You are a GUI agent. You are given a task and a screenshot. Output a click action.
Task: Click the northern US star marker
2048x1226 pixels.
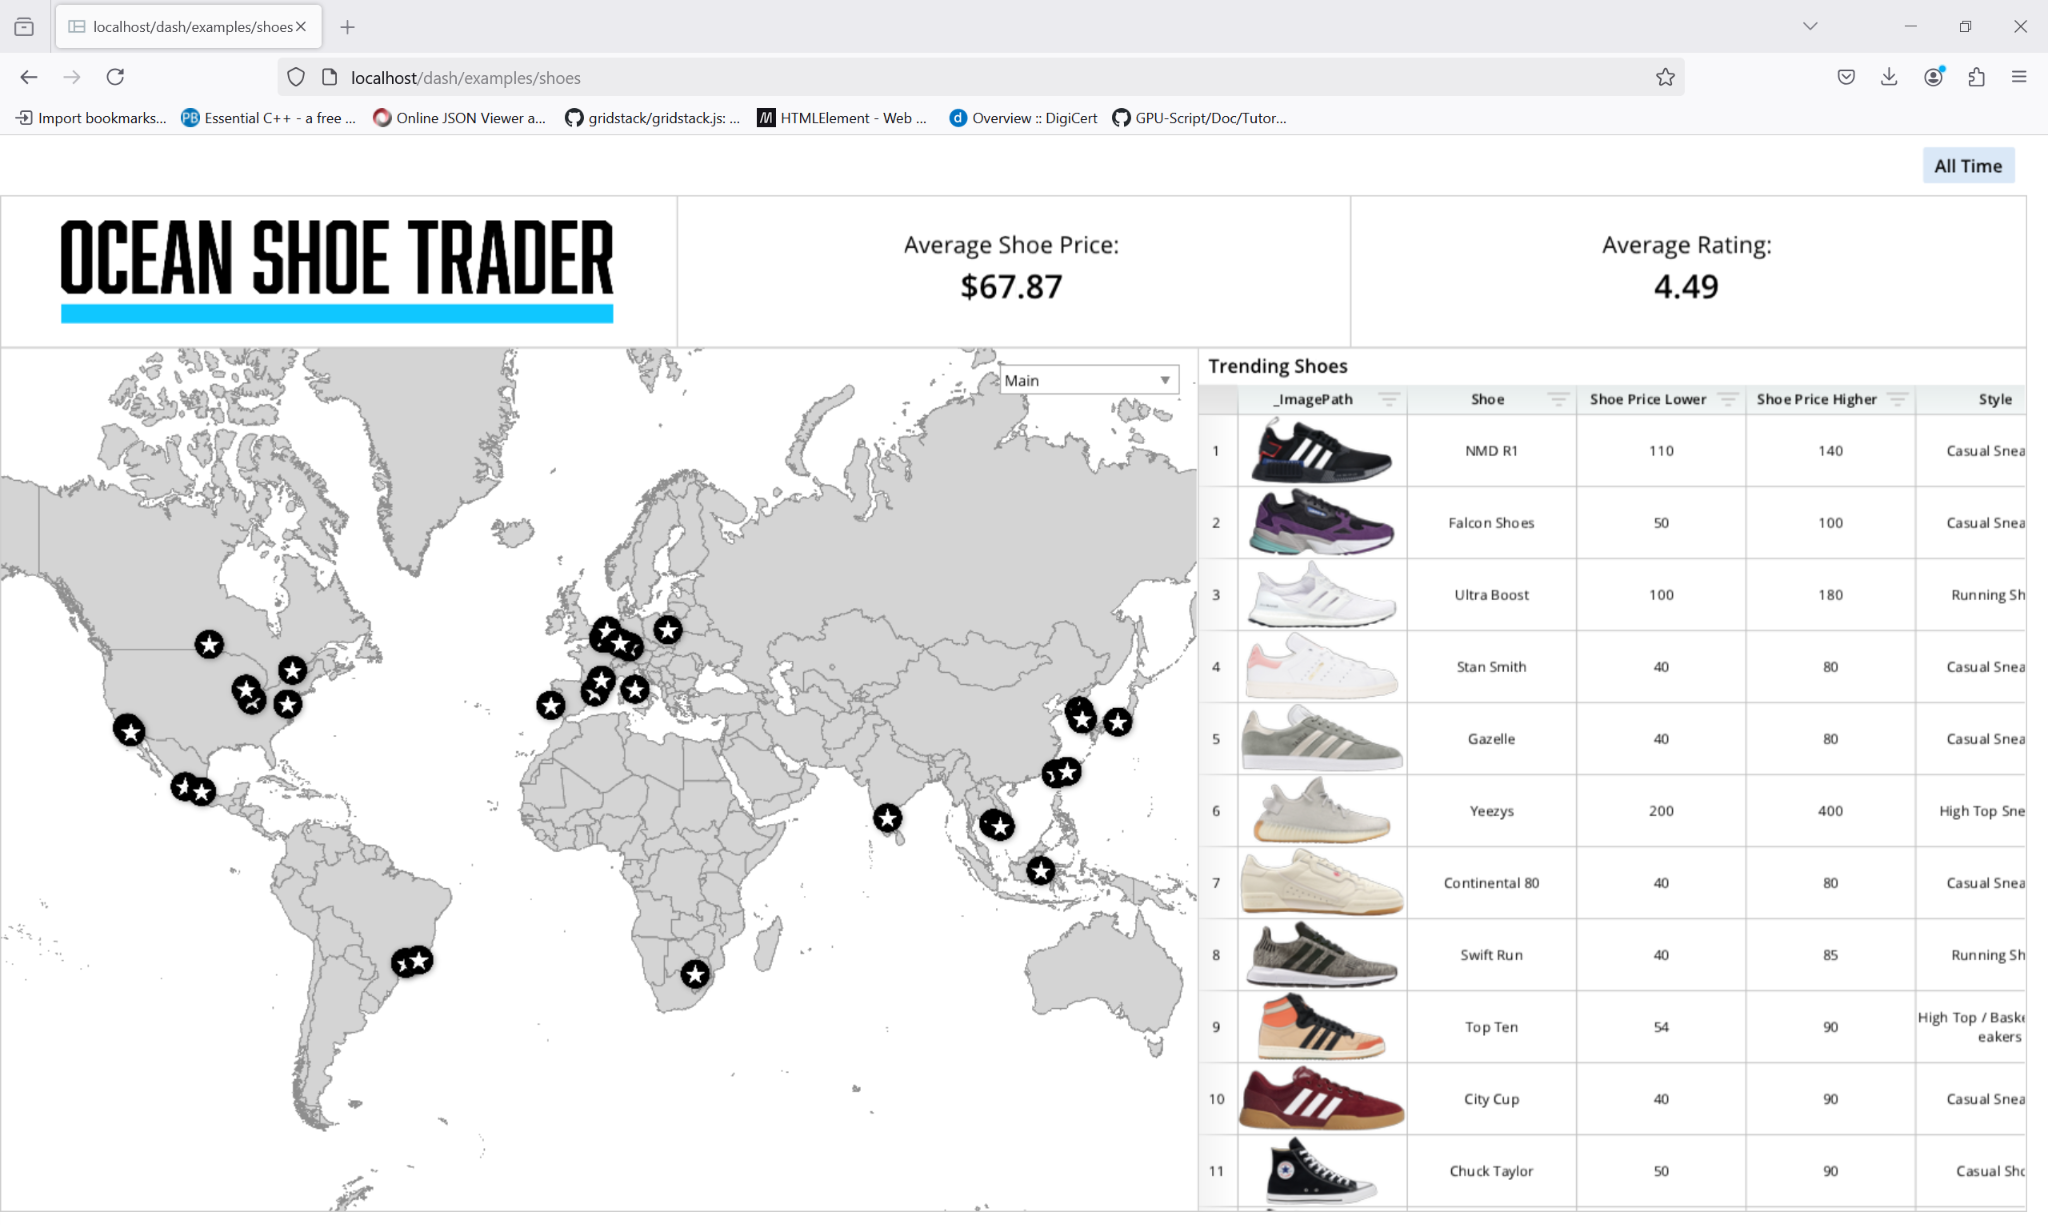coord(209,644)
